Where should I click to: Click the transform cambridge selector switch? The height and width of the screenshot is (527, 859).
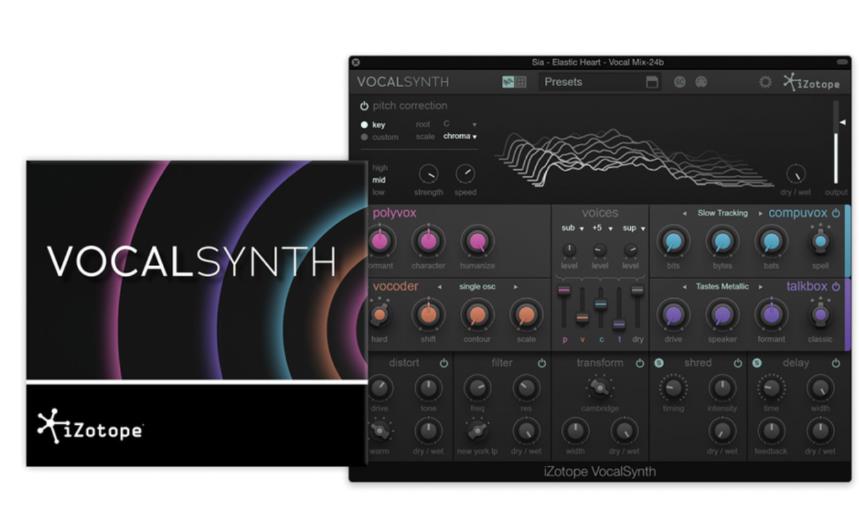pos(599,388)
